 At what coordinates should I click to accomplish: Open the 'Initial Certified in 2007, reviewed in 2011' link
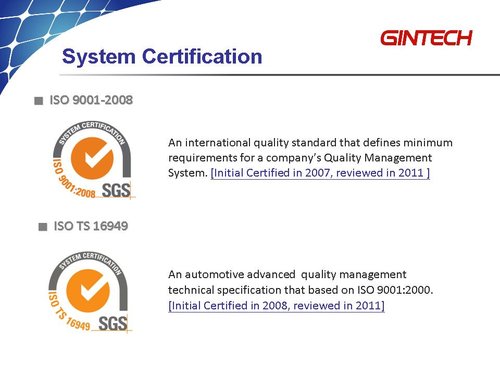320,173
